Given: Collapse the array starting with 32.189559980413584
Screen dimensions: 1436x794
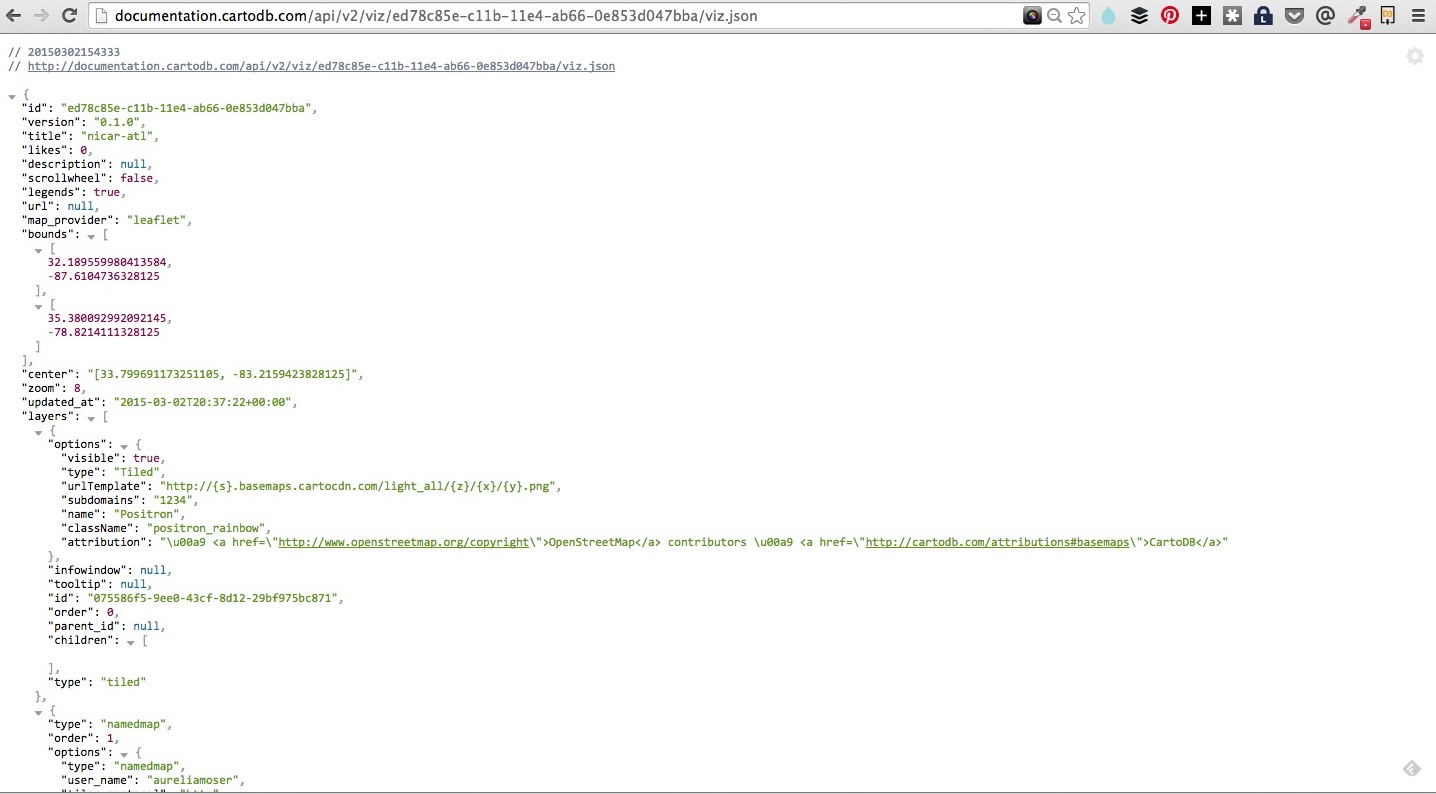Looking at the screenshot, I should (38, 249).
